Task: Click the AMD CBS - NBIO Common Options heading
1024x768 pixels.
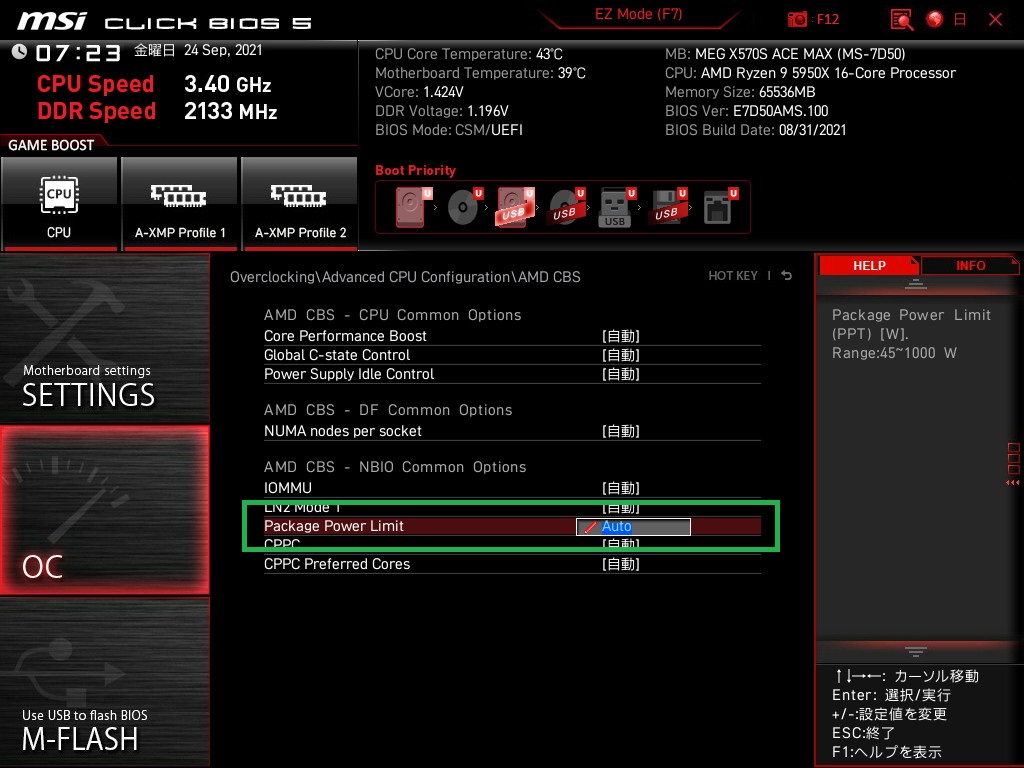Action: pos(395,467)
